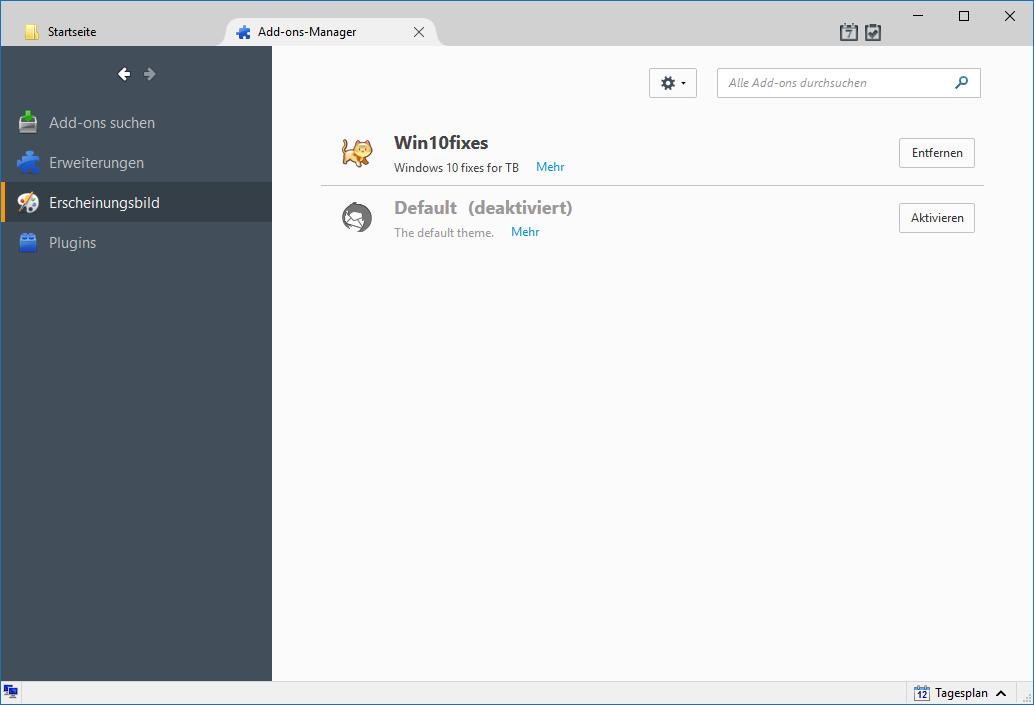Activate the Default theme with Aktivieren
The image size is (1034, 705).
pyautogui.click(x=936, y=218)
